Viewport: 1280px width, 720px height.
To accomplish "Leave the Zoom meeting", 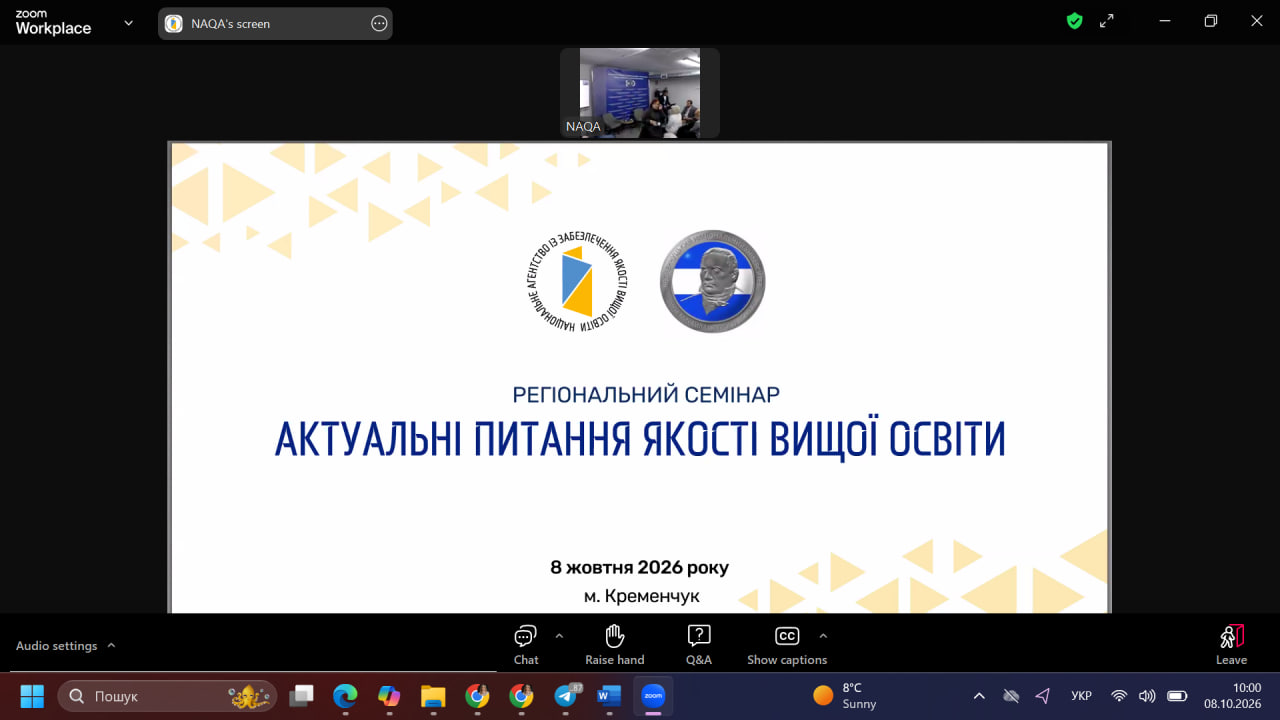I will 1231,645.
